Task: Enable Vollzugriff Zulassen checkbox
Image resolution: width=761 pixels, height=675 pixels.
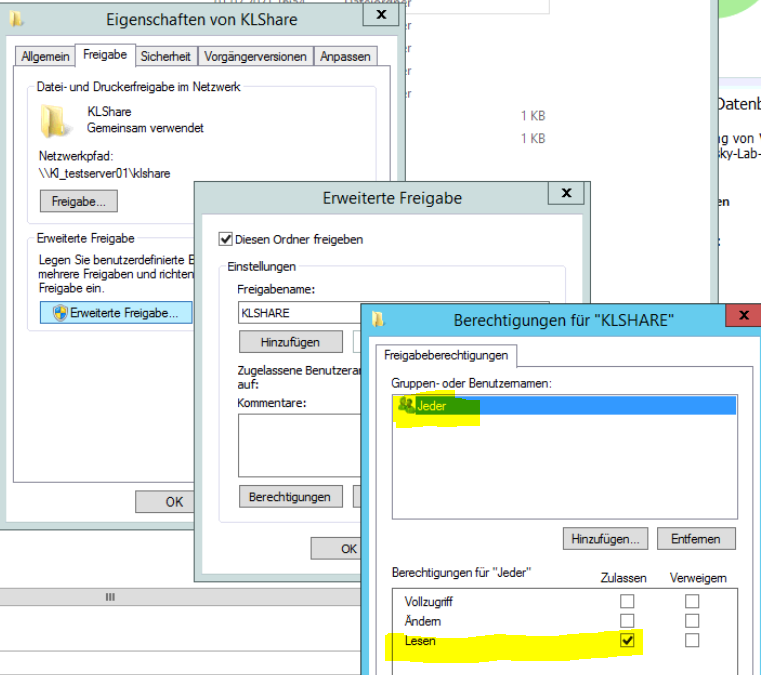Action: click(x=627, y=602)
